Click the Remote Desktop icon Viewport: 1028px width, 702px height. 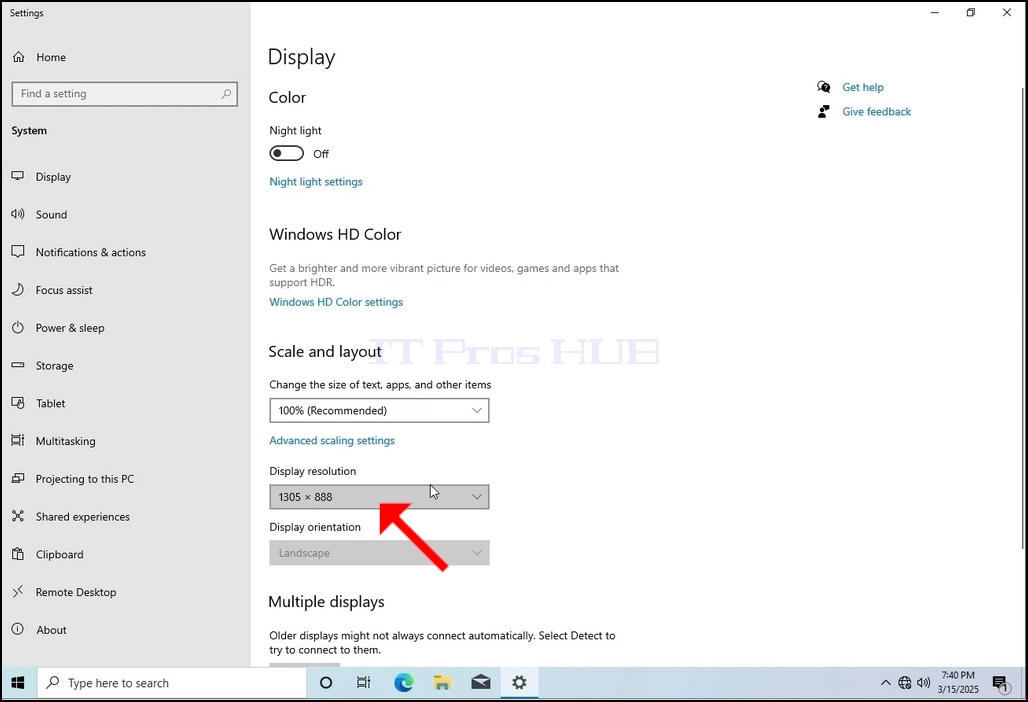[18, 592]
